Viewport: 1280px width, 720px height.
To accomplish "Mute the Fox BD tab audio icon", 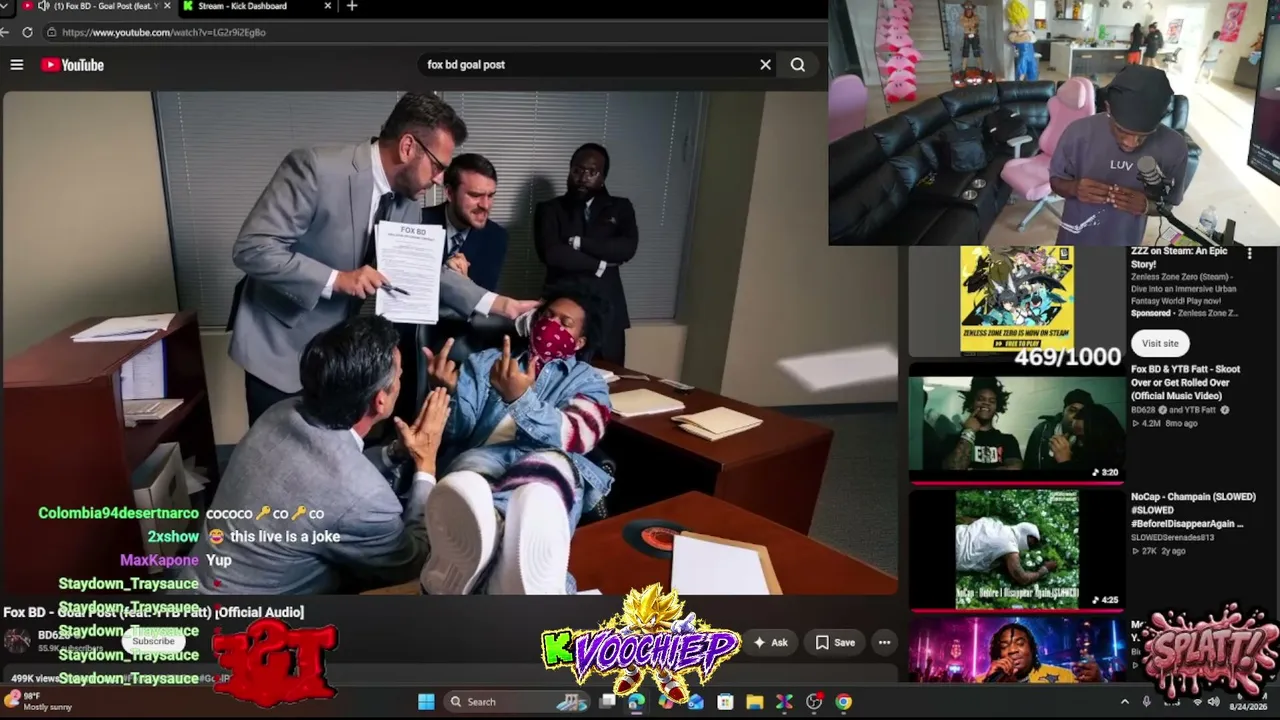I will 43,6.
